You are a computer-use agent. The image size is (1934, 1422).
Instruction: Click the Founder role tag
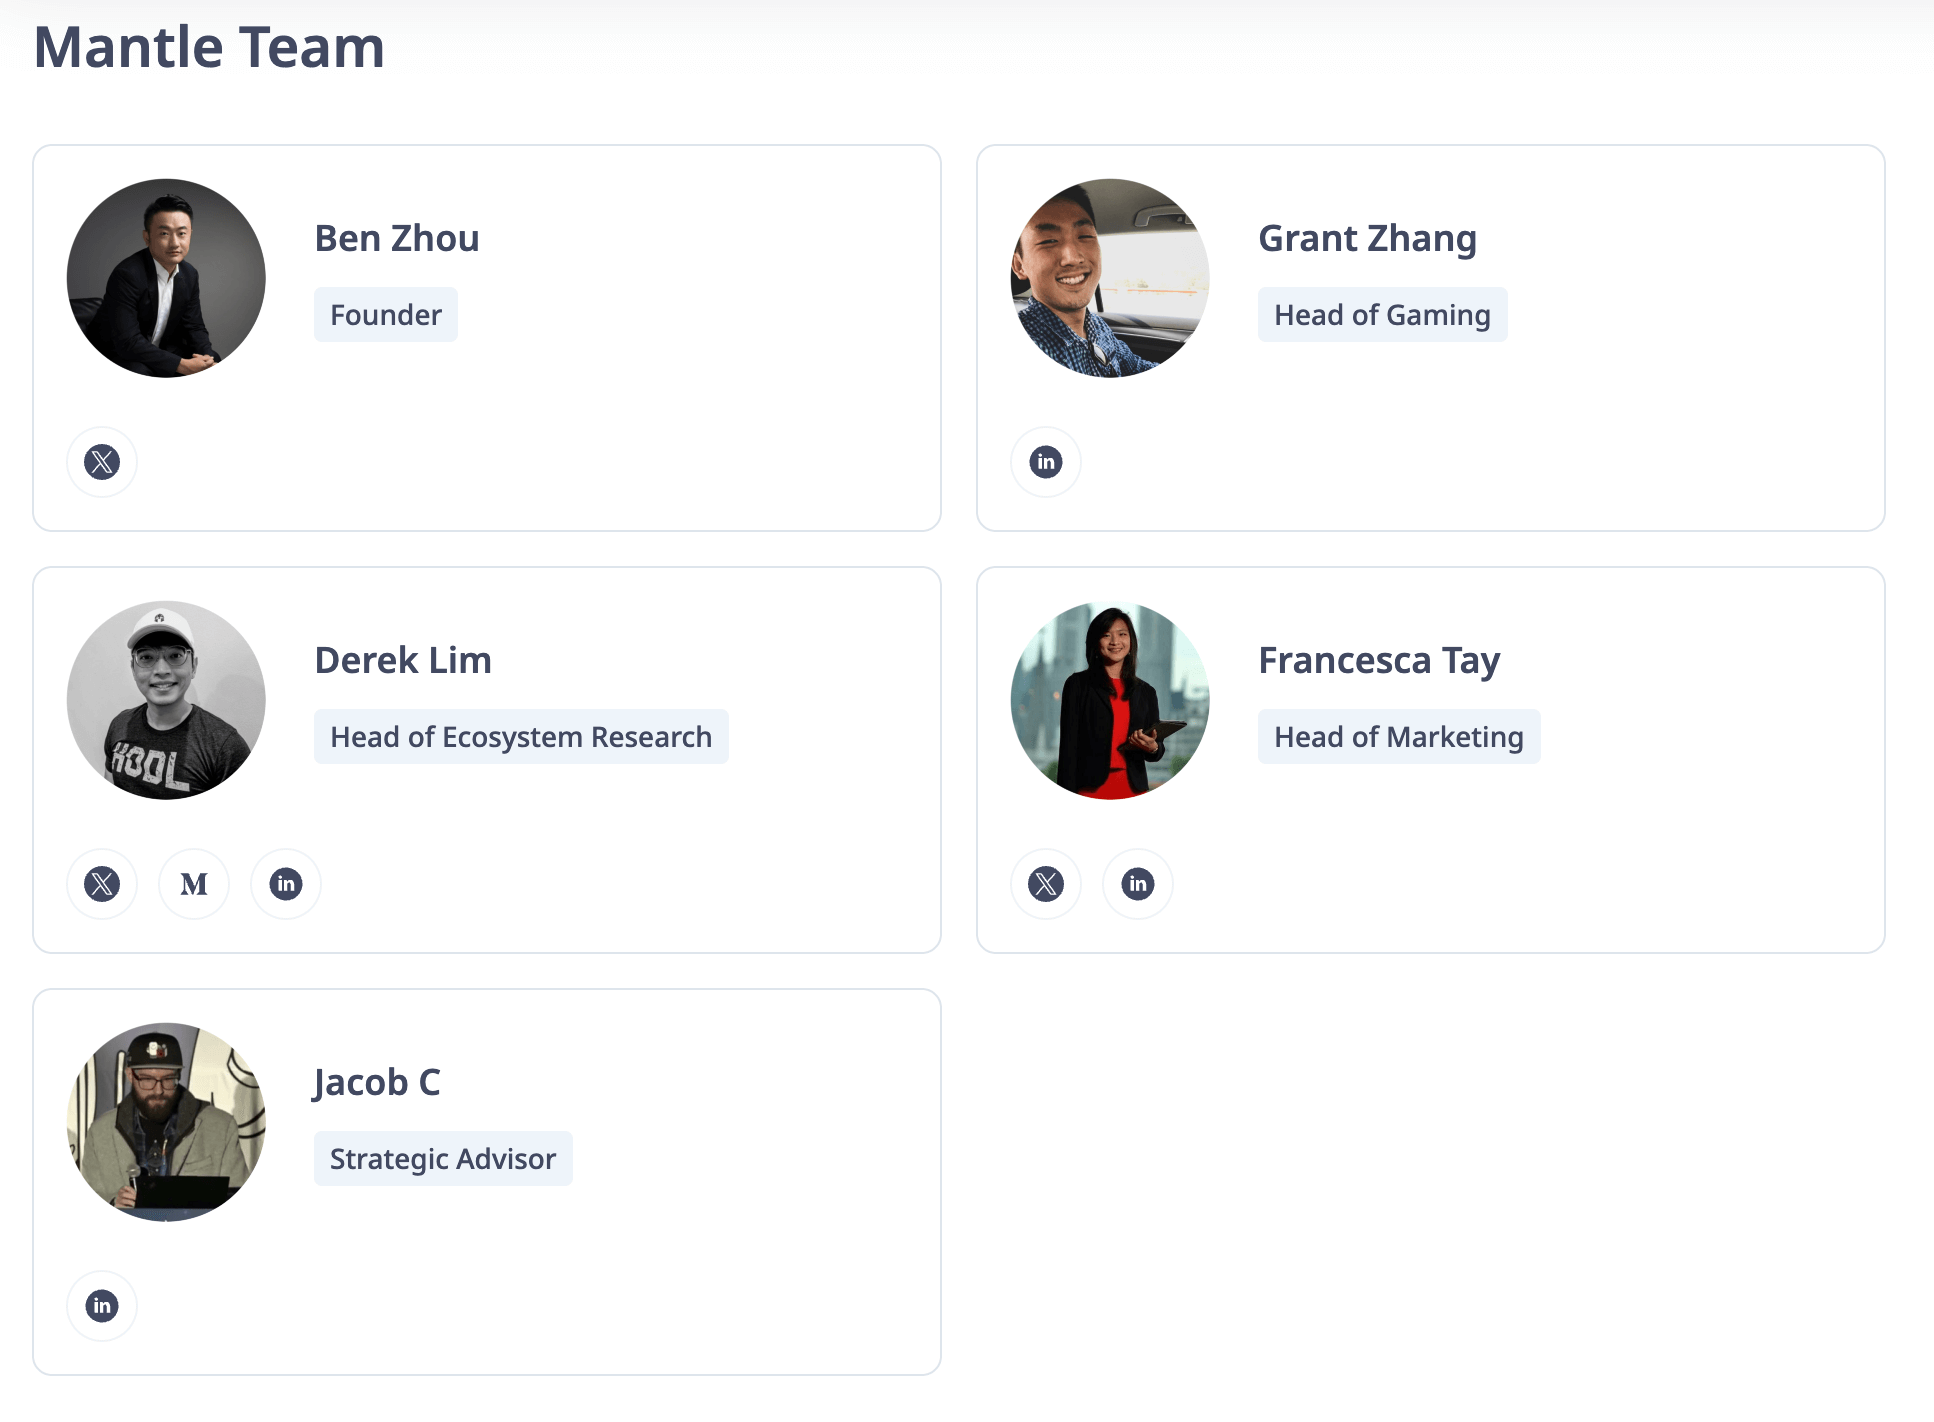pos(386,315)
